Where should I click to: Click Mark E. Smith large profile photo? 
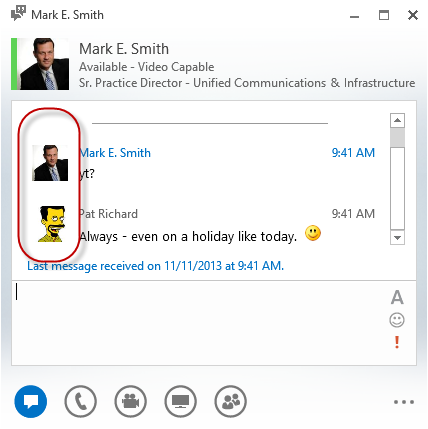43,64
